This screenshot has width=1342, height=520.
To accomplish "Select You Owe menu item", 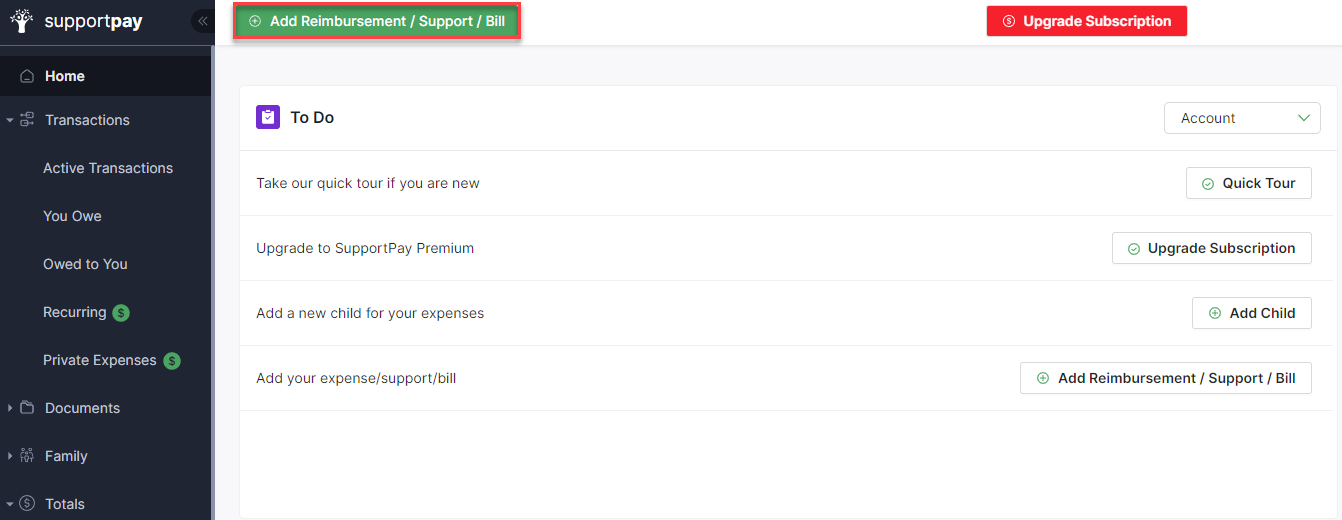I will click(x=72, y=216).
